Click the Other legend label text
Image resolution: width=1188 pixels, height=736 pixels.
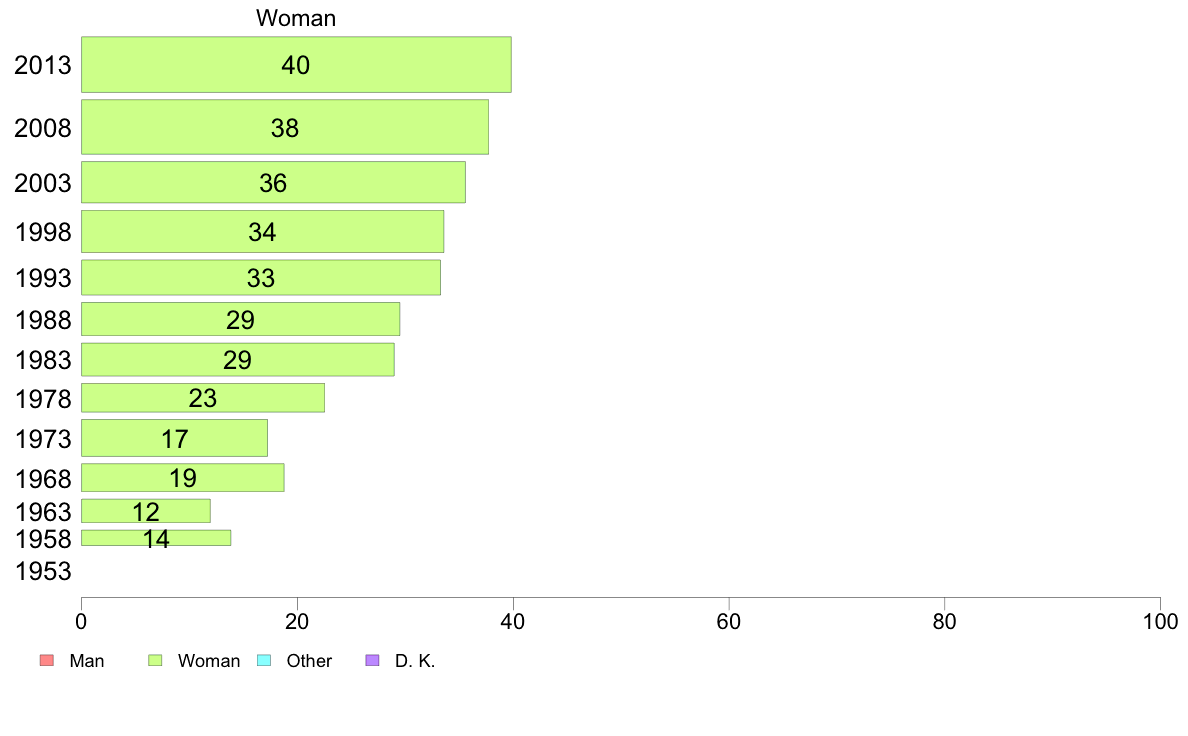(x=309, y=661)
